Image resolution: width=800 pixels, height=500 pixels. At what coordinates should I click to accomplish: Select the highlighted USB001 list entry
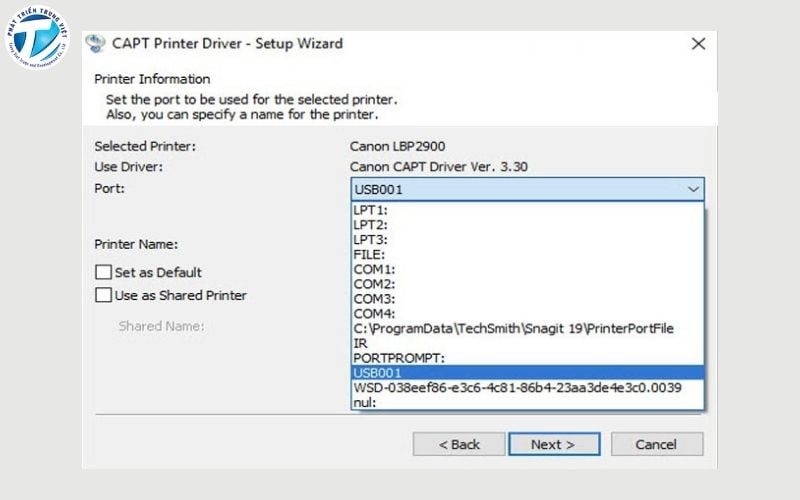pyautogui.click(x=379, y=372)
